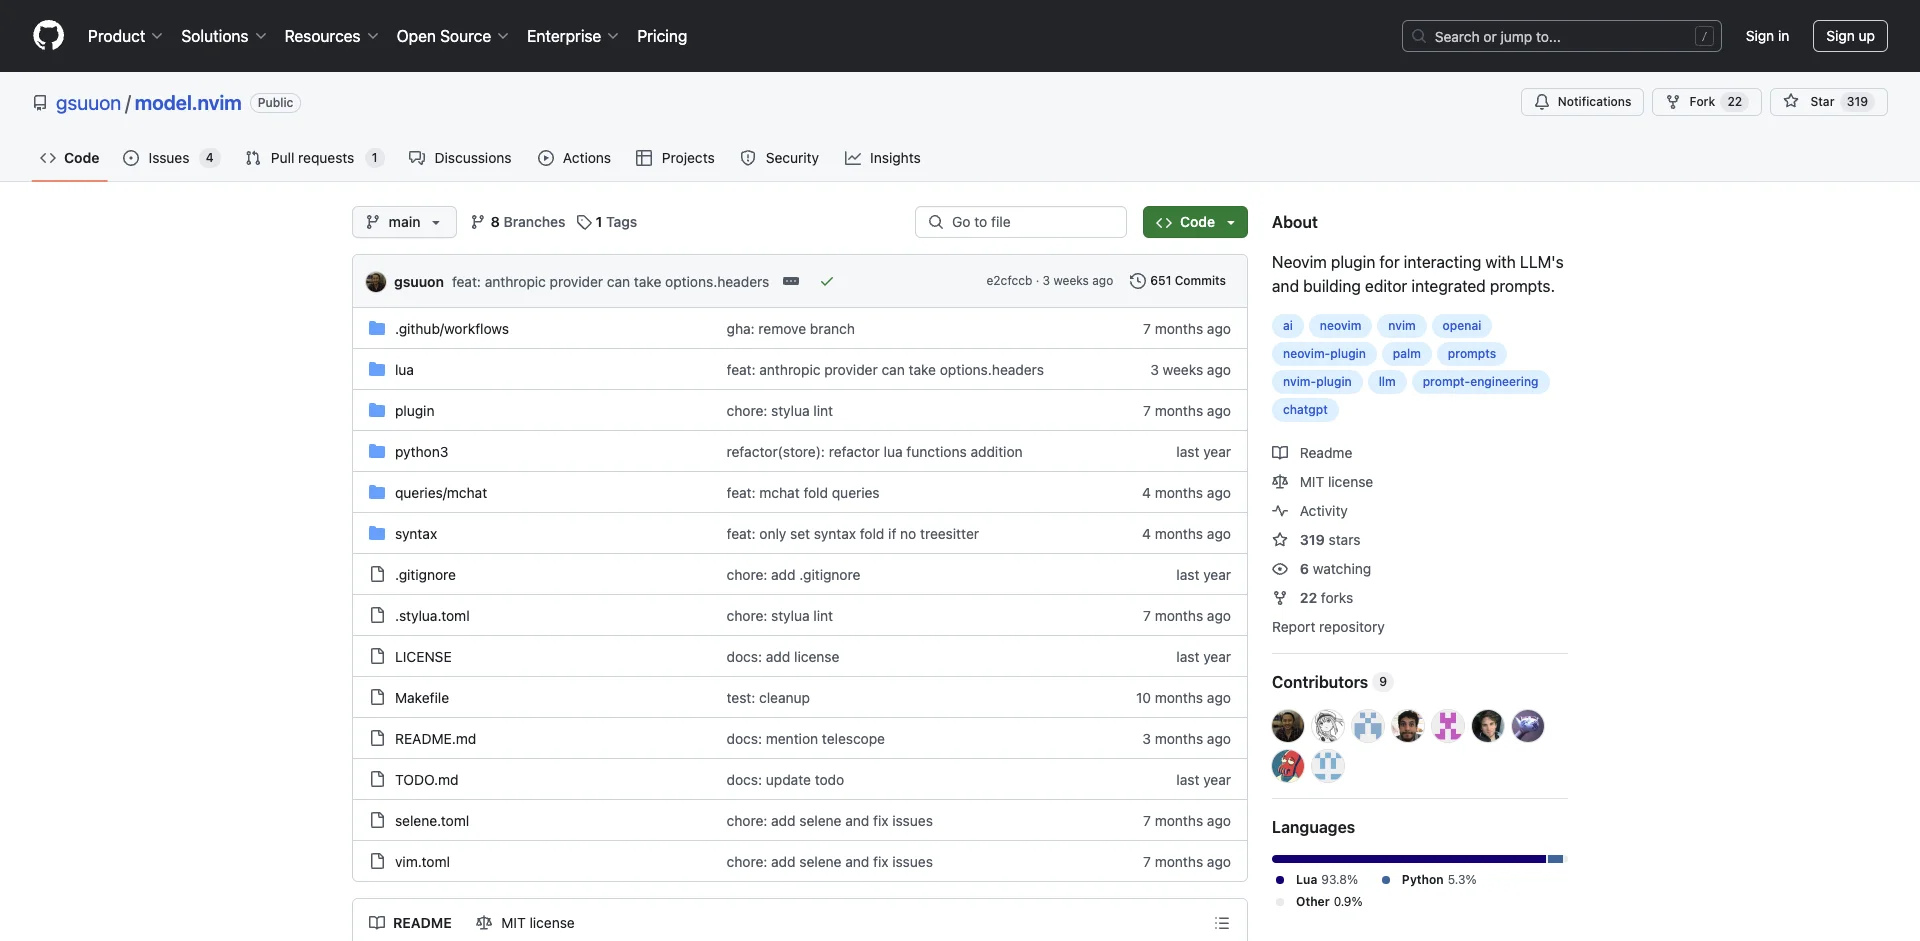Open the Resources dropdown
The height and width of the screenshot is (941, 1920).
[x=331, y=36]
